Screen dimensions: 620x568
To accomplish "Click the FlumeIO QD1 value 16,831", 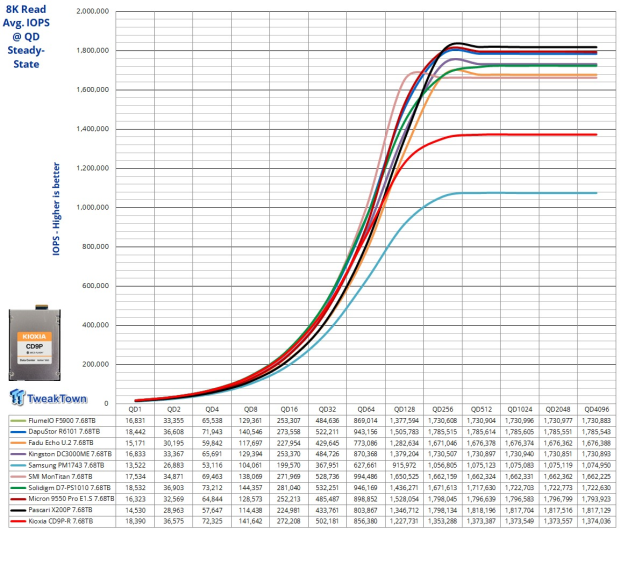I will coord(135,420).
